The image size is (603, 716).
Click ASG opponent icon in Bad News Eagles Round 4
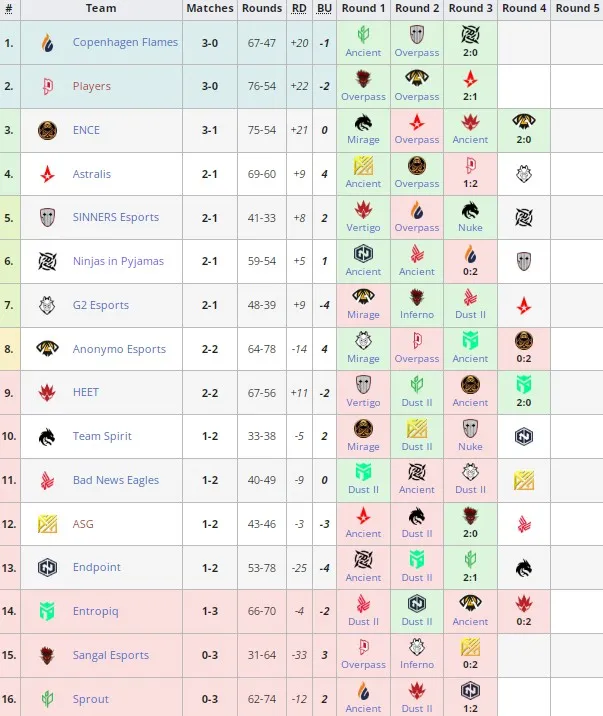point(524,480)
